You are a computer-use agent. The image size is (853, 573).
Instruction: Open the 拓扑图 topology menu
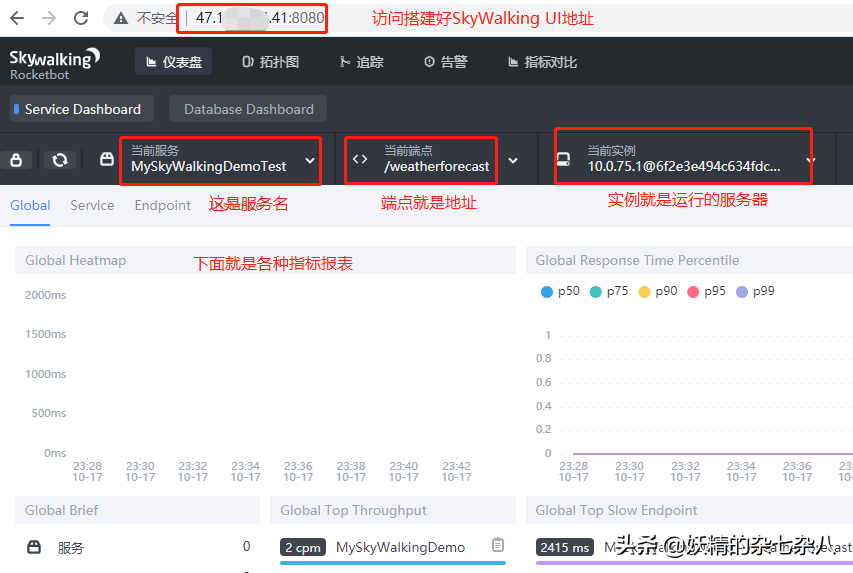coord(270,62)
